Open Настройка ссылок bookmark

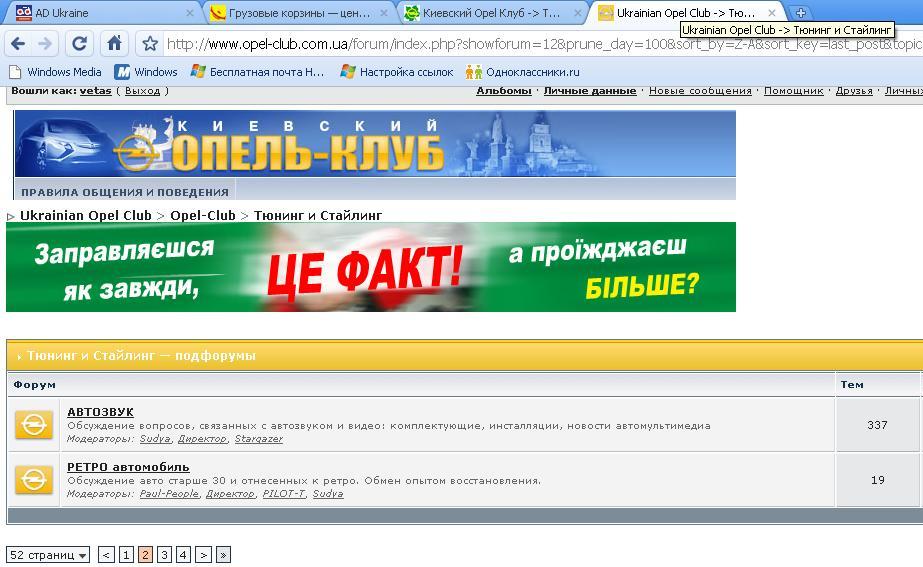point(397,72)
